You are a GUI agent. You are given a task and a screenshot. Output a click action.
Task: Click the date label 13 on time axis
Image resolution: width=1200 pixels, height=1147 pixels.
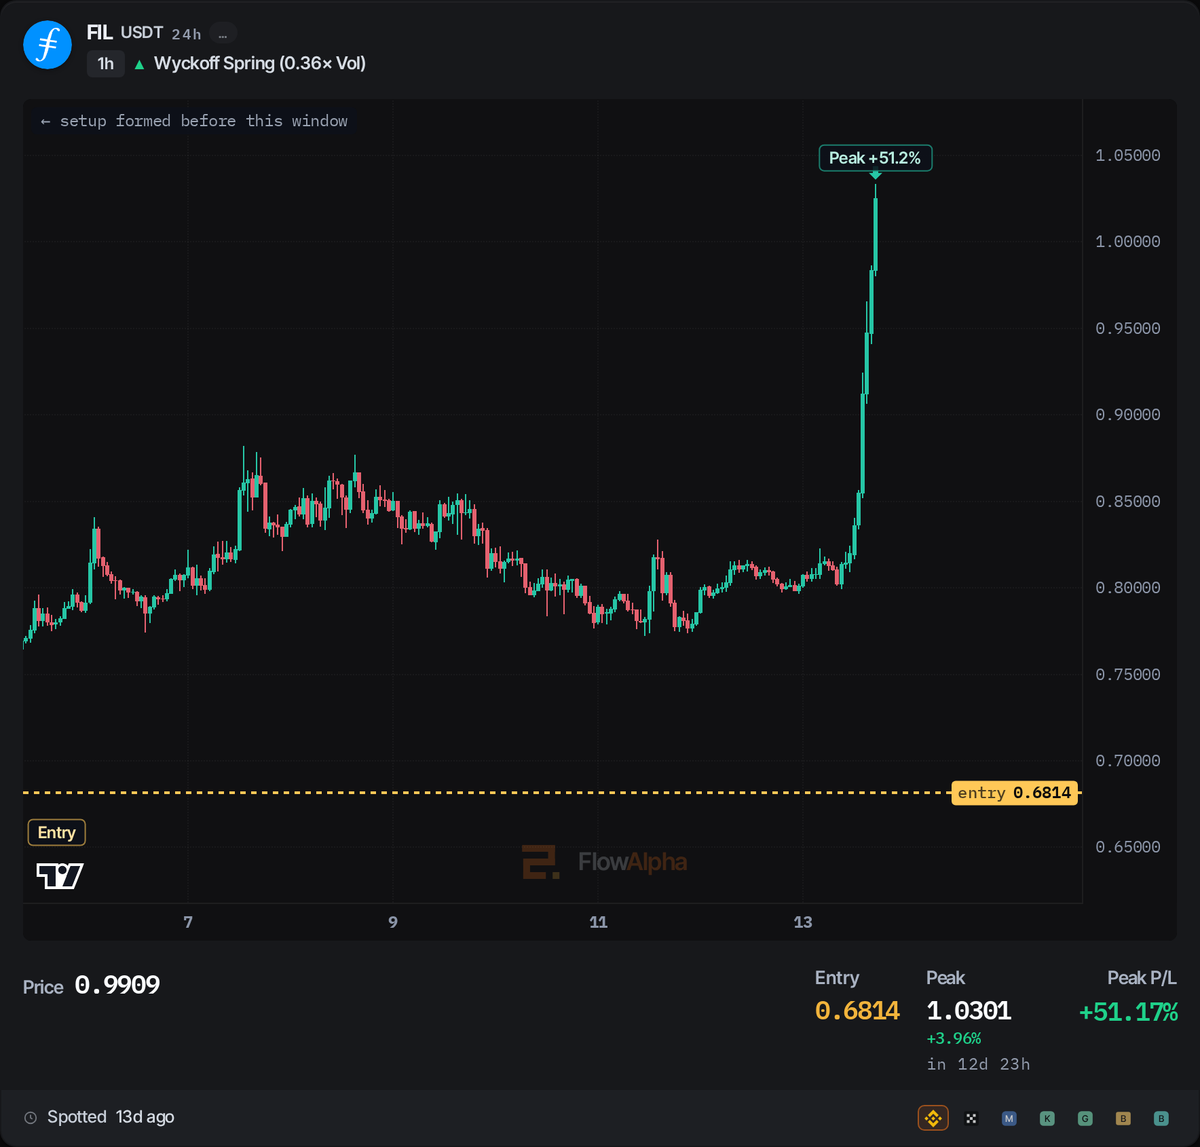click(x=803, y=922)
